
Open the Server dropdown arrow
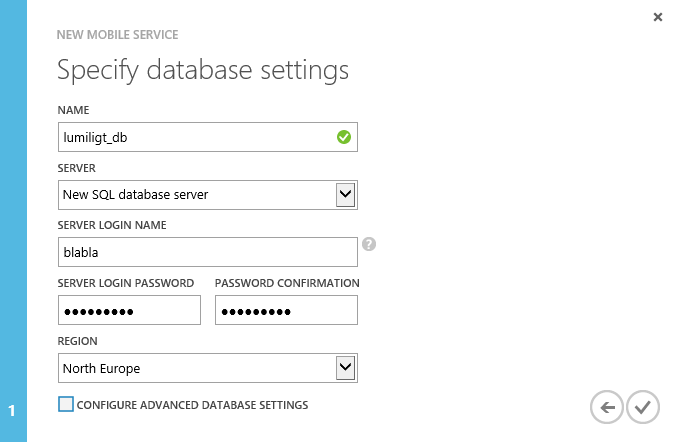[x=345, y=194]
